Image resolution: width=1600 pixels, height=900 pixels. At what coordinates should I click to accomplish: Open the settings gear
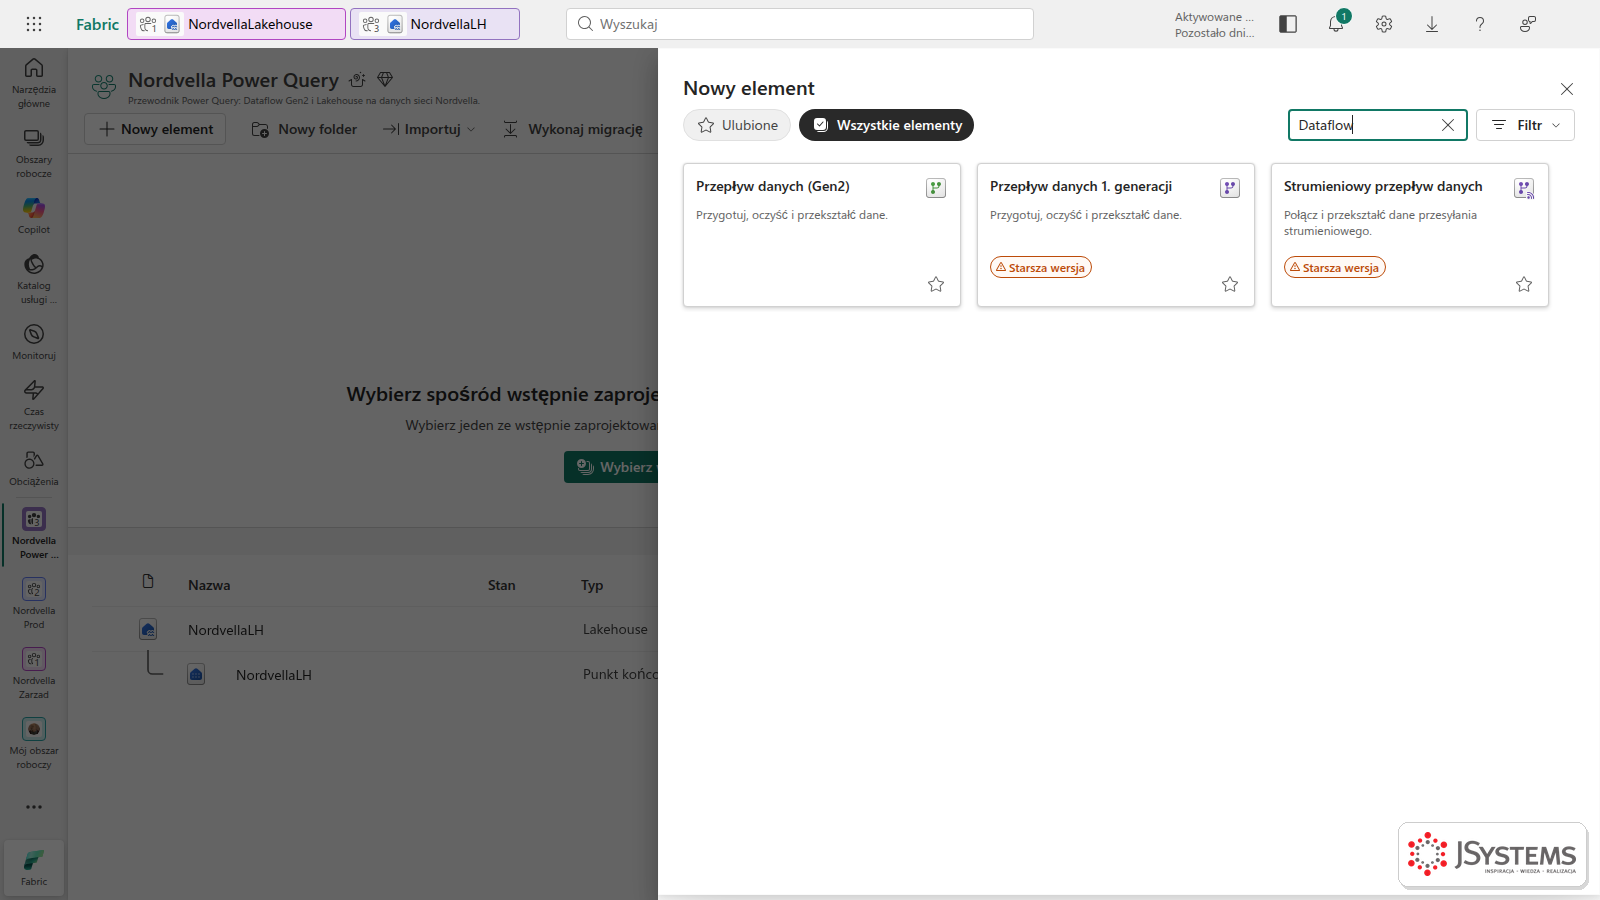1384,24
